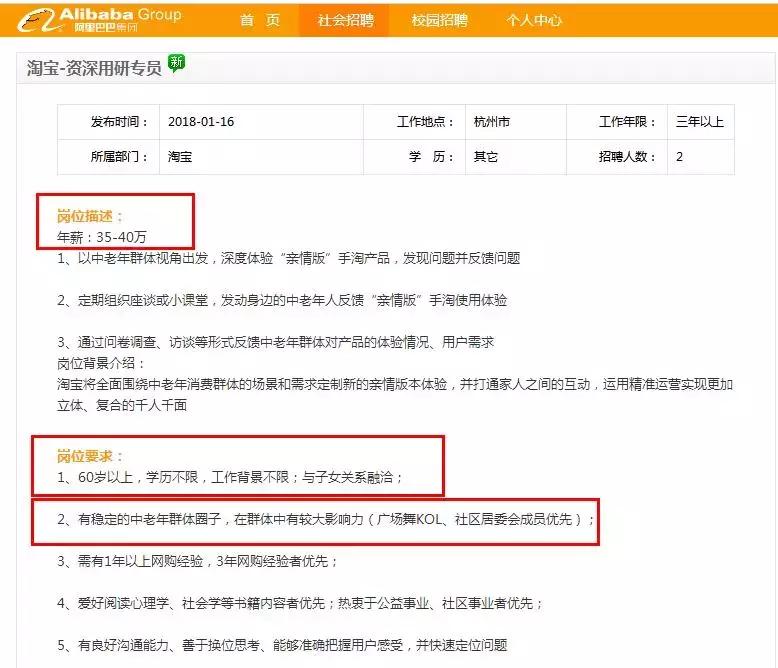The width and height of the screenshot is (778, 668).
Task: Click the 岗位要求 heading
Action: pos(89,456)
